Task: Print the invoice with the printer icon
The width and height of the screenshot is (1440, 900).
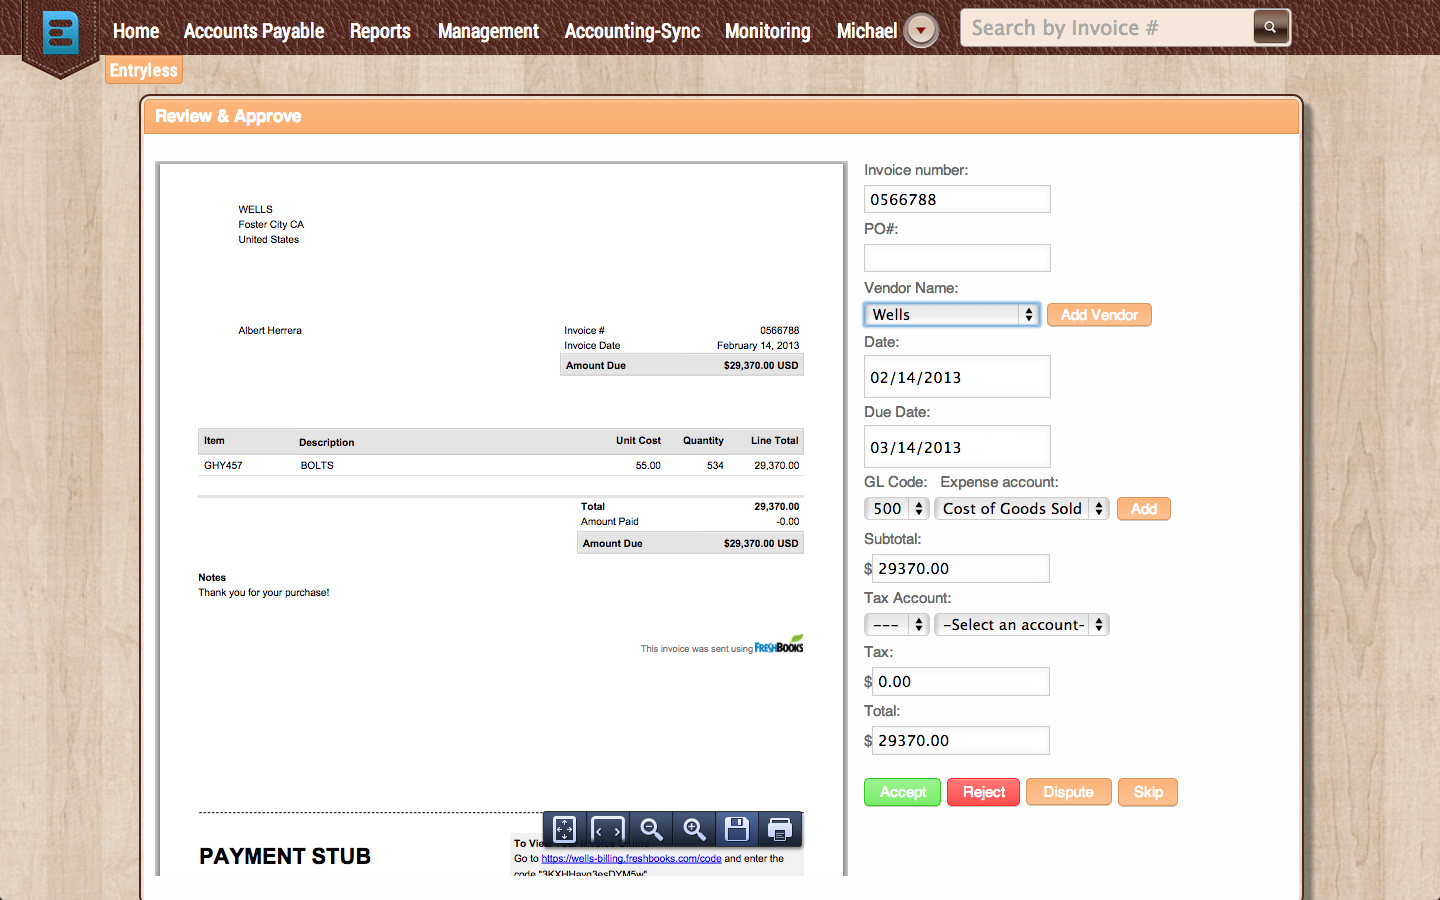Action: pyautogui.click(x=780, y=829)
